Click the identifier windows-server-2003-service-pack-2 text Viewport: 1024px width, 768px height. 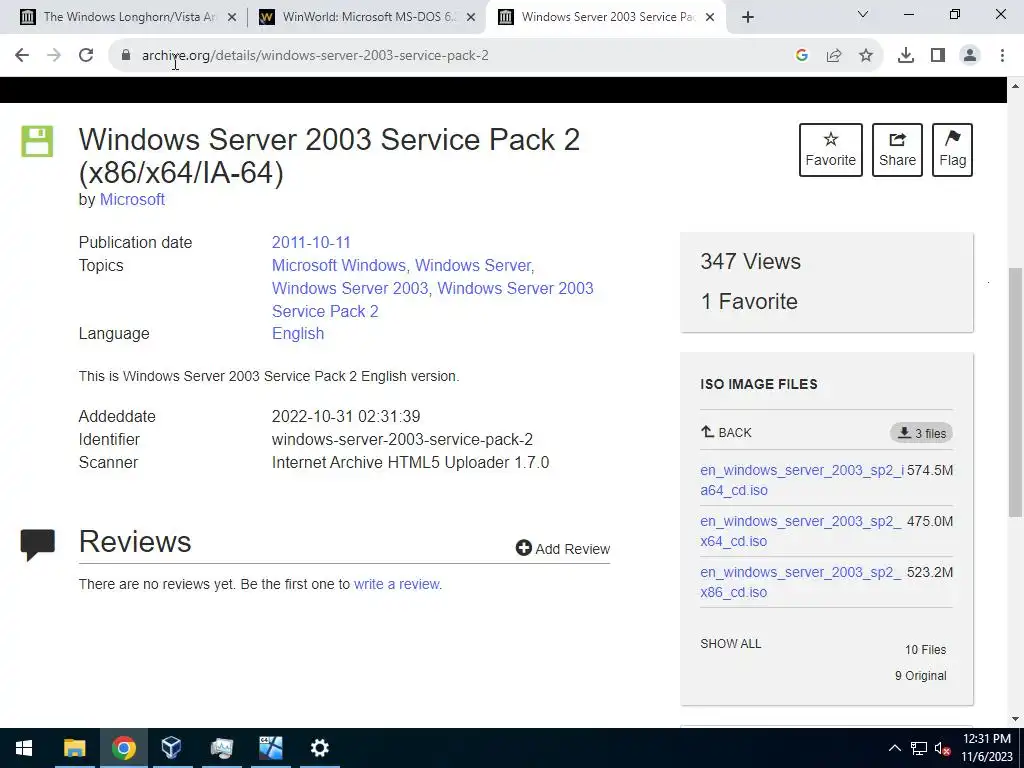[402, 440]
